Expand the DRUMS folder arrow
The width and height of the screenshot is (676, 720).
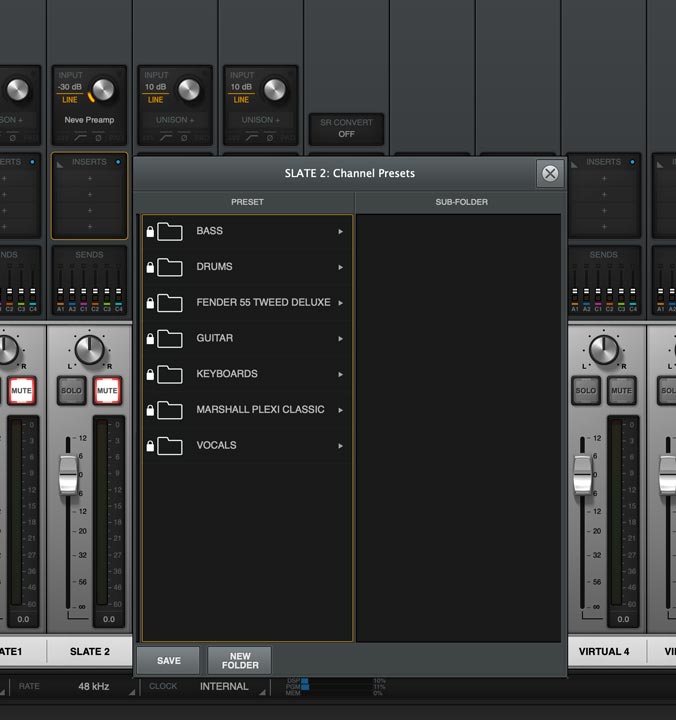click(x=340, y=267)
